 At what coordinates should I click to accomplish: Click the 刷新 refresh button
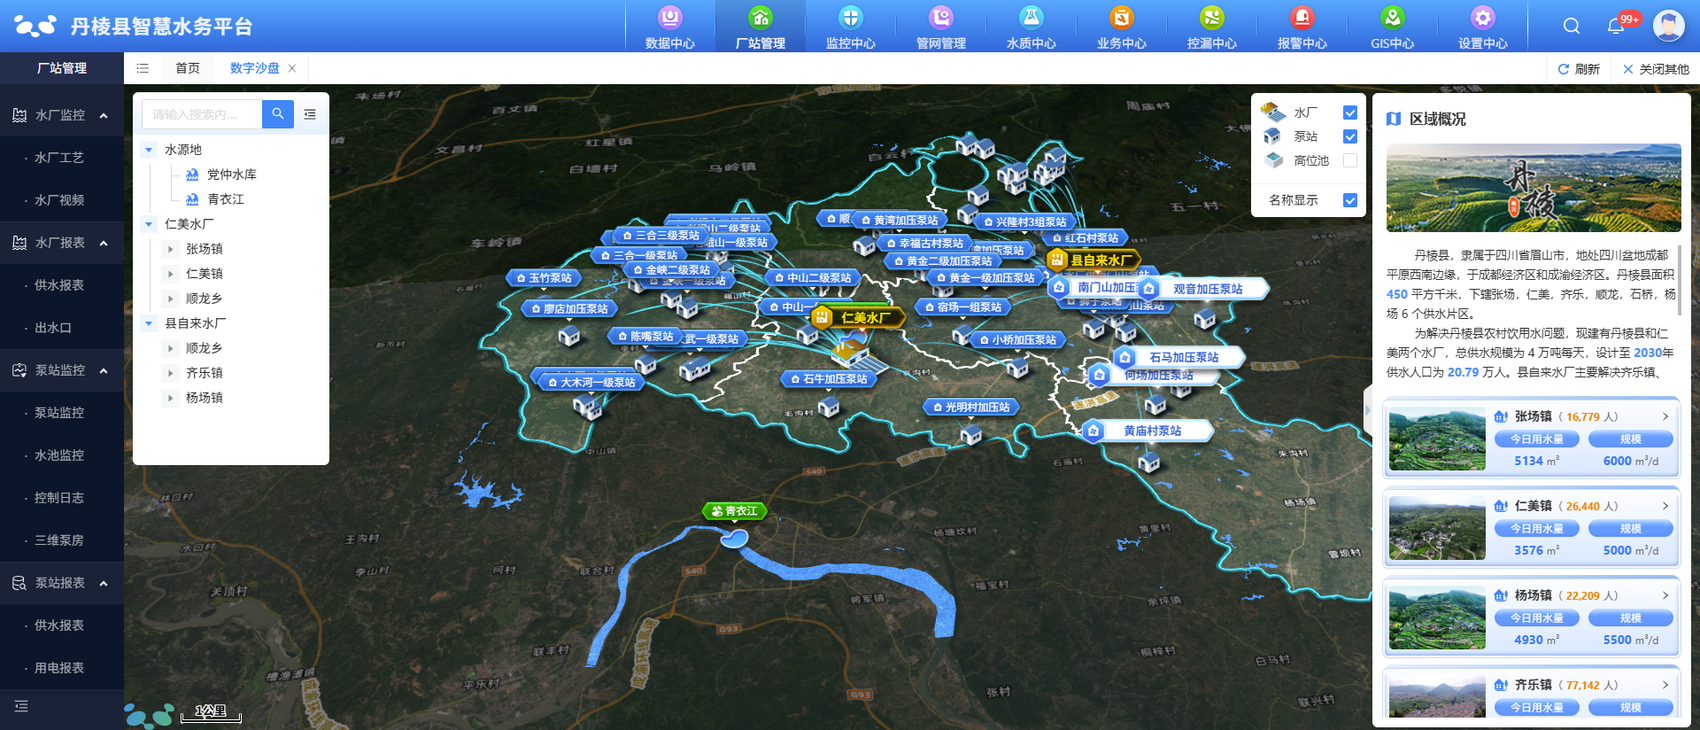tap(1579, 69)
